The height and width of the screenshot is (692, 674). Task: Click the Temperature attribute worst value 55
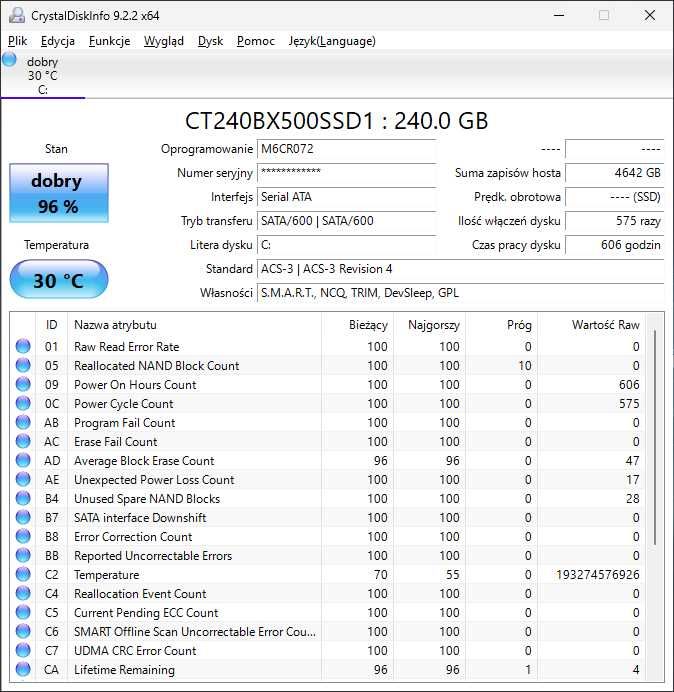coord(452,575)
